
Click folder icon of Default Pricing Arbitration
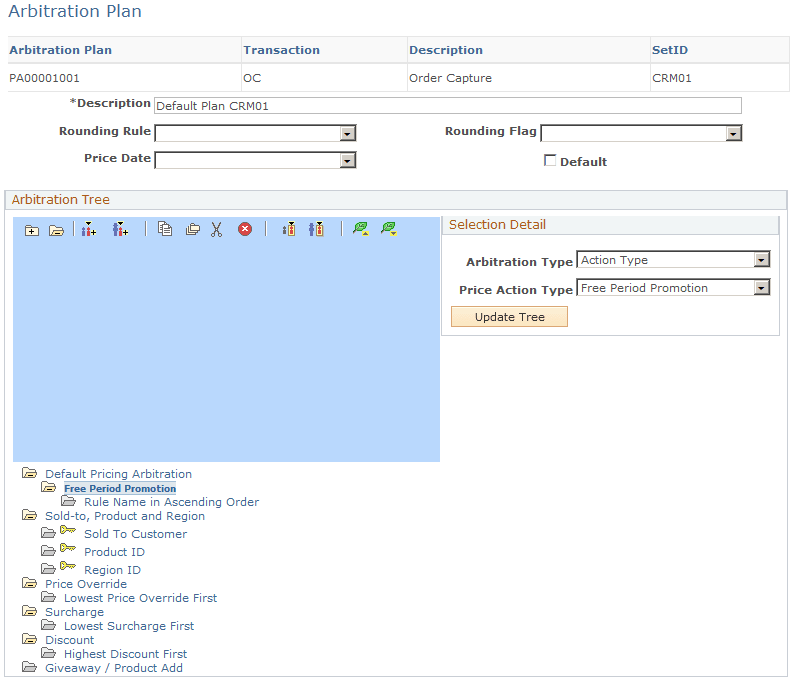(x=30, y=473)
